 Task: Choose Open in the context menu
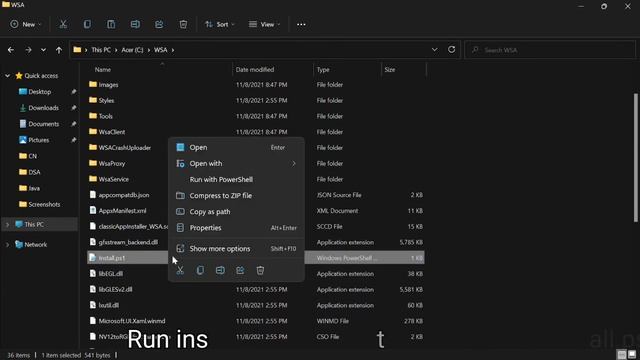(236, 147)
